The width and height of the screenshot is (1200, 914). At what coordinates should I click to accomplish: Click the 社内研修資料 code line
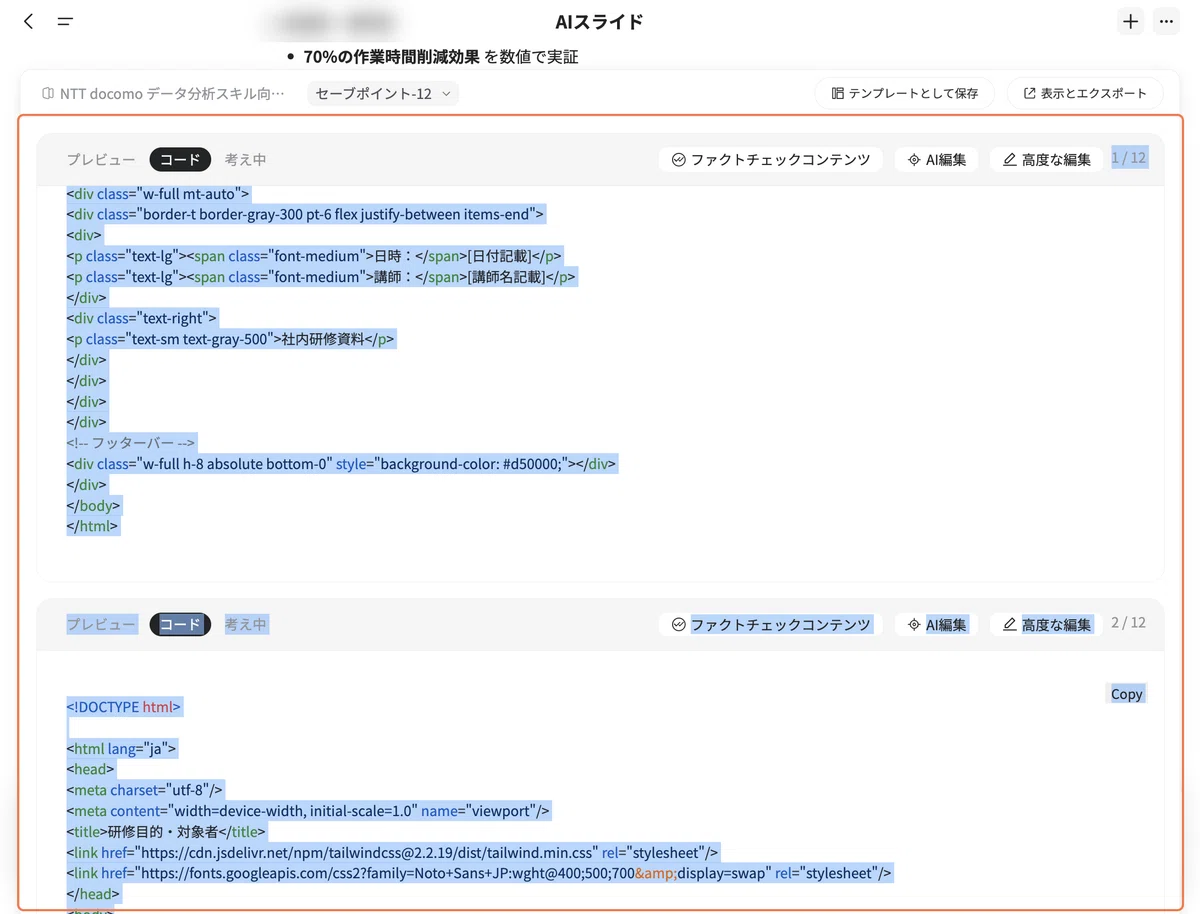(x=231, y=339)
